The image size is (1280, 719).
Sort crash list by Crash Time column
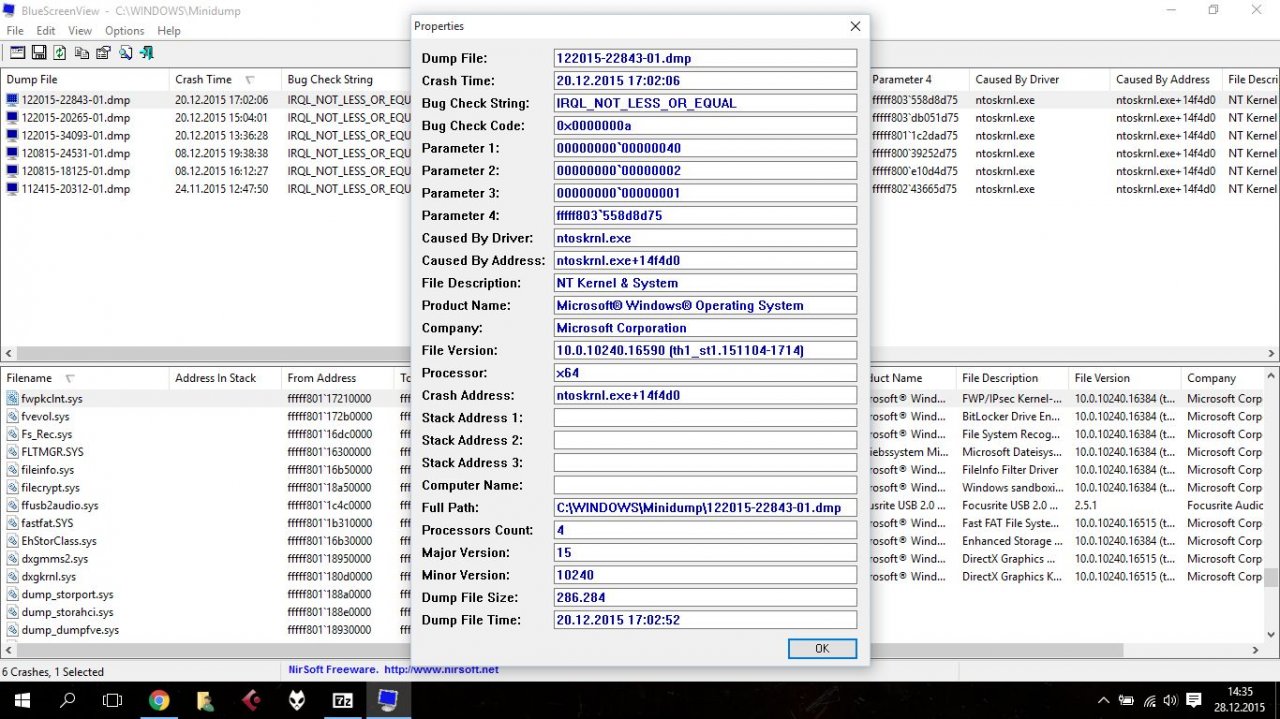204,80
